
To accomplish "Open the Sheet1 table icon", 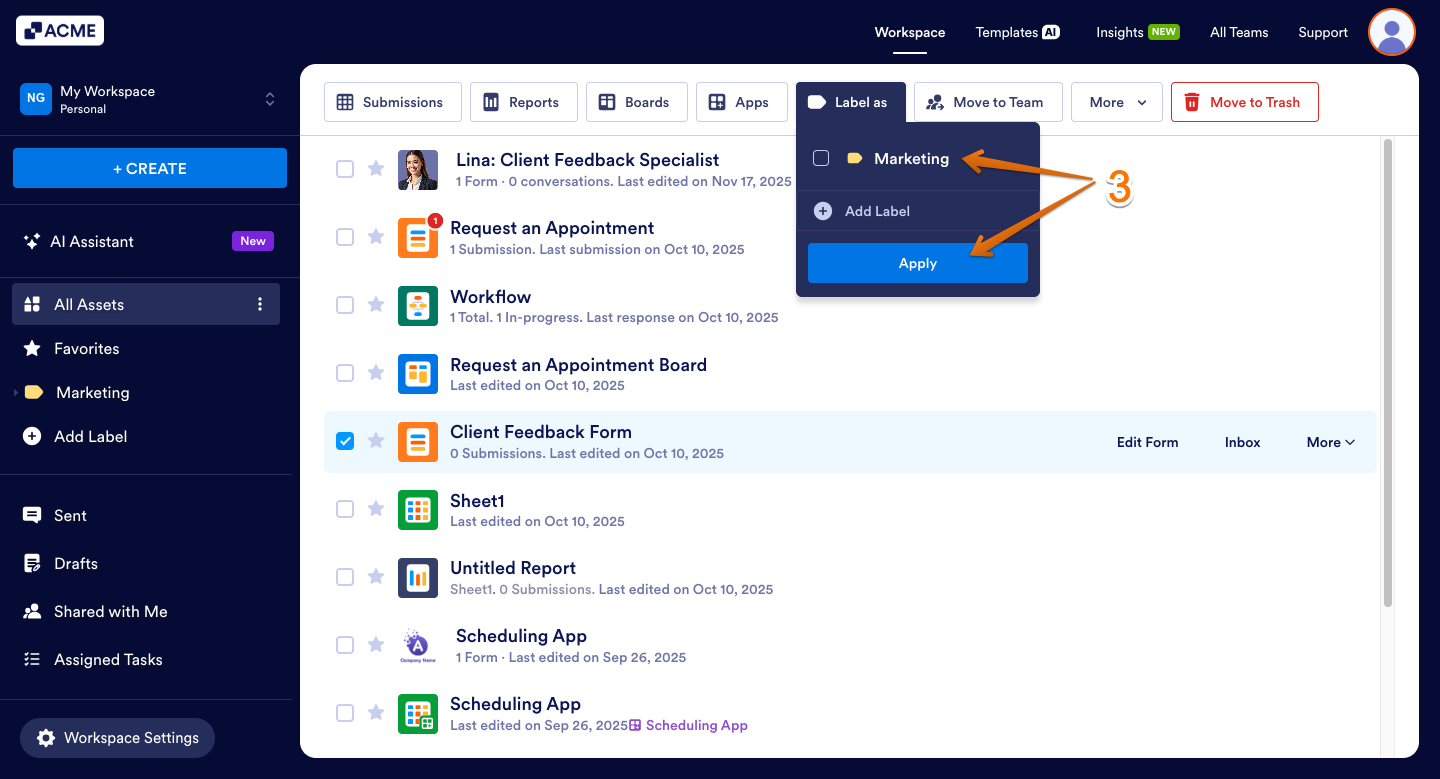I will (418, 510).
